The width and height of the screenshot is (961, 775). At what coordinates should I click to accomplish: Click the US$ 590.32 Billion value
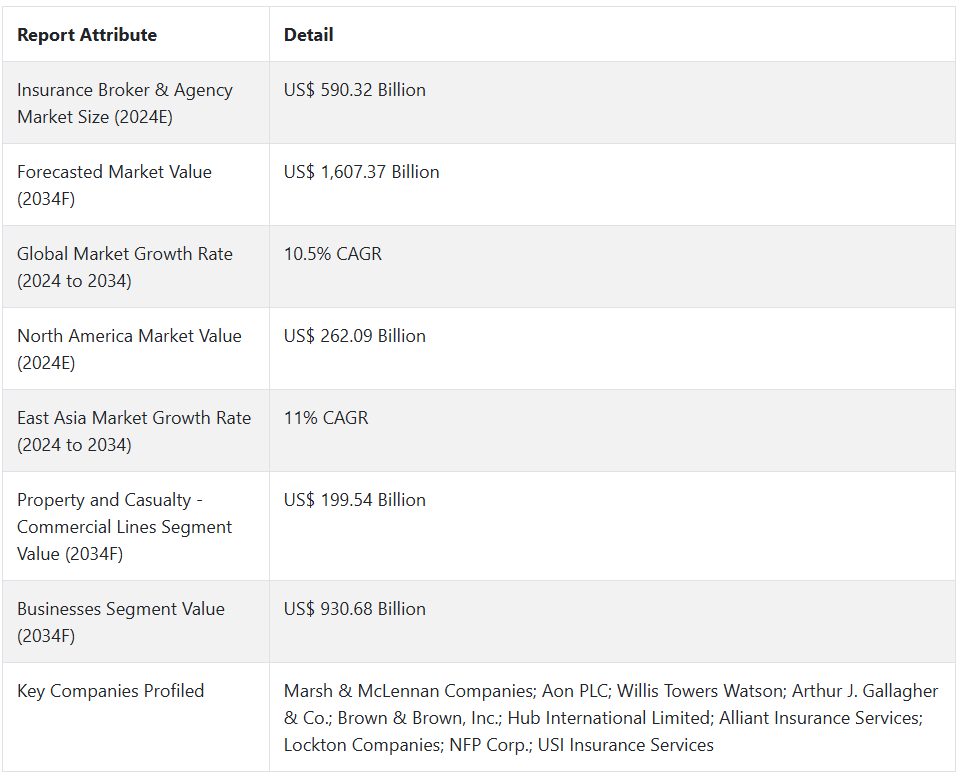pyautogui.click(x=355, y=90)
